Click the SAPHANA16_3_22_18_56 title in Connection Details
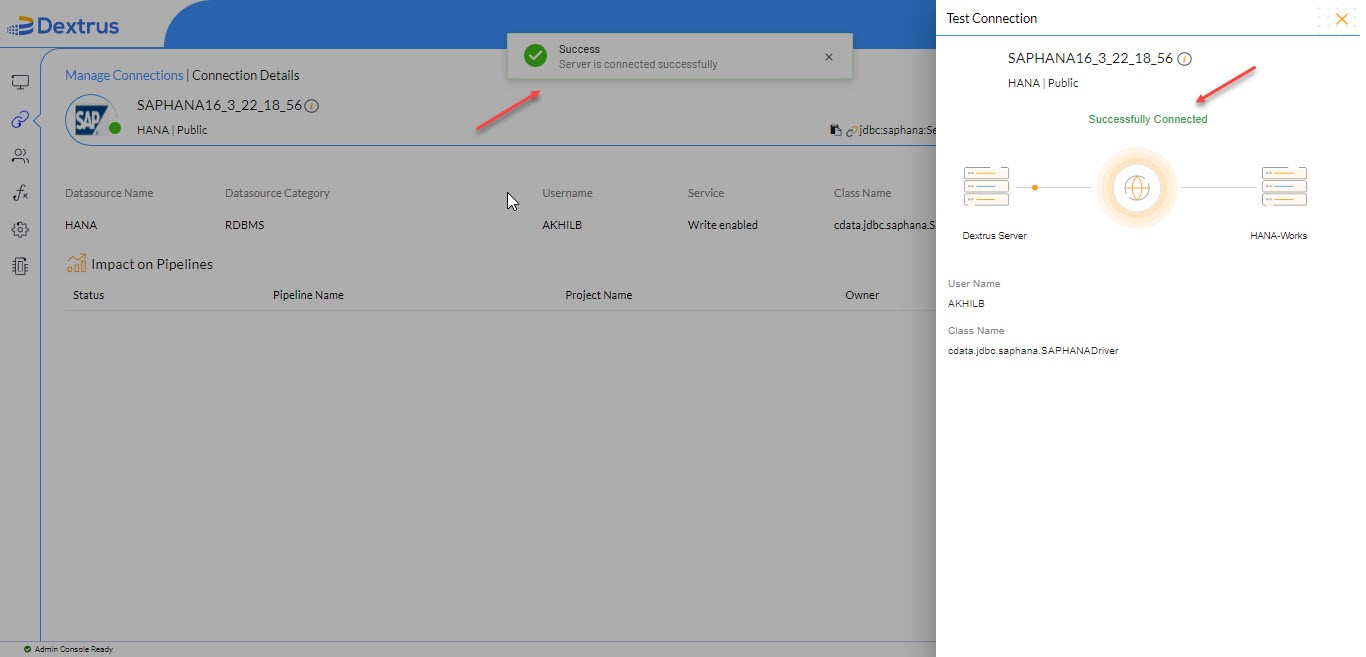This screenshot has width=1366, height=657. [219, 105]
